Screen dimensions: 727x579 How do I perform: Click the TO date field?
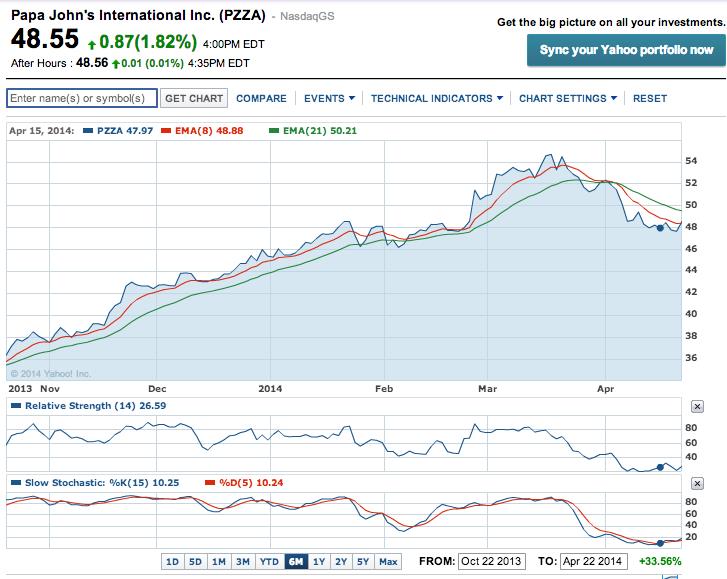[593, 561]
